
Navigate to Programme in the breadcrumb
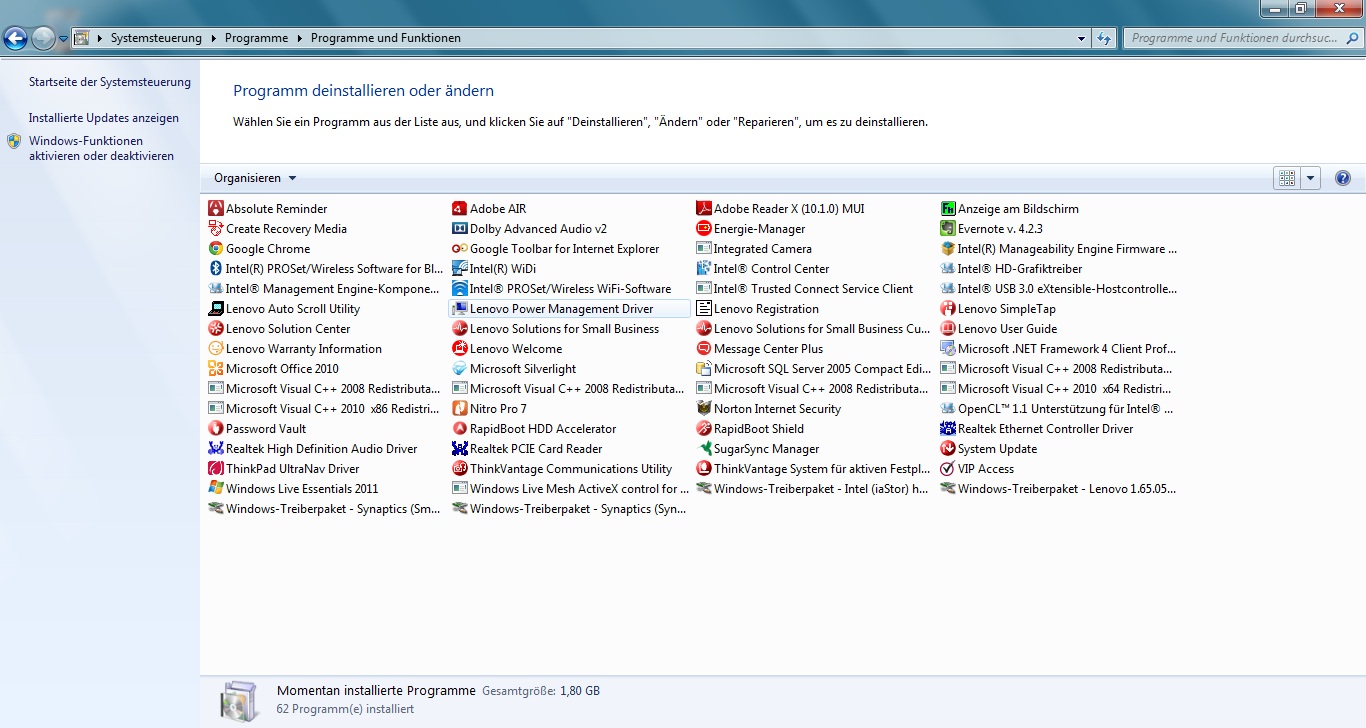click(256, 38)
